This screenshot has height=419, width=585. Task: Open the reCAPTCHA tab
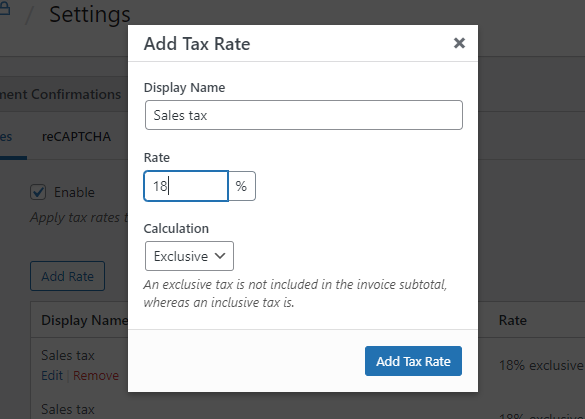tap(76, 137)
